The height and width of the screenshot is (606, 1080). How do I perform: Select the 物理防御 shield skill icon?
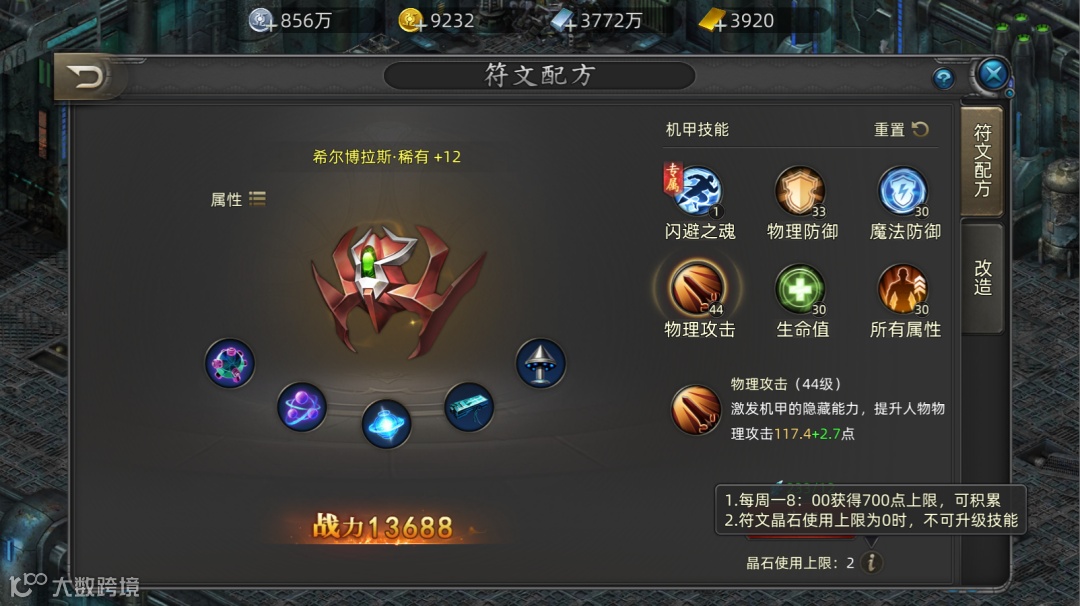click(800, 191)
